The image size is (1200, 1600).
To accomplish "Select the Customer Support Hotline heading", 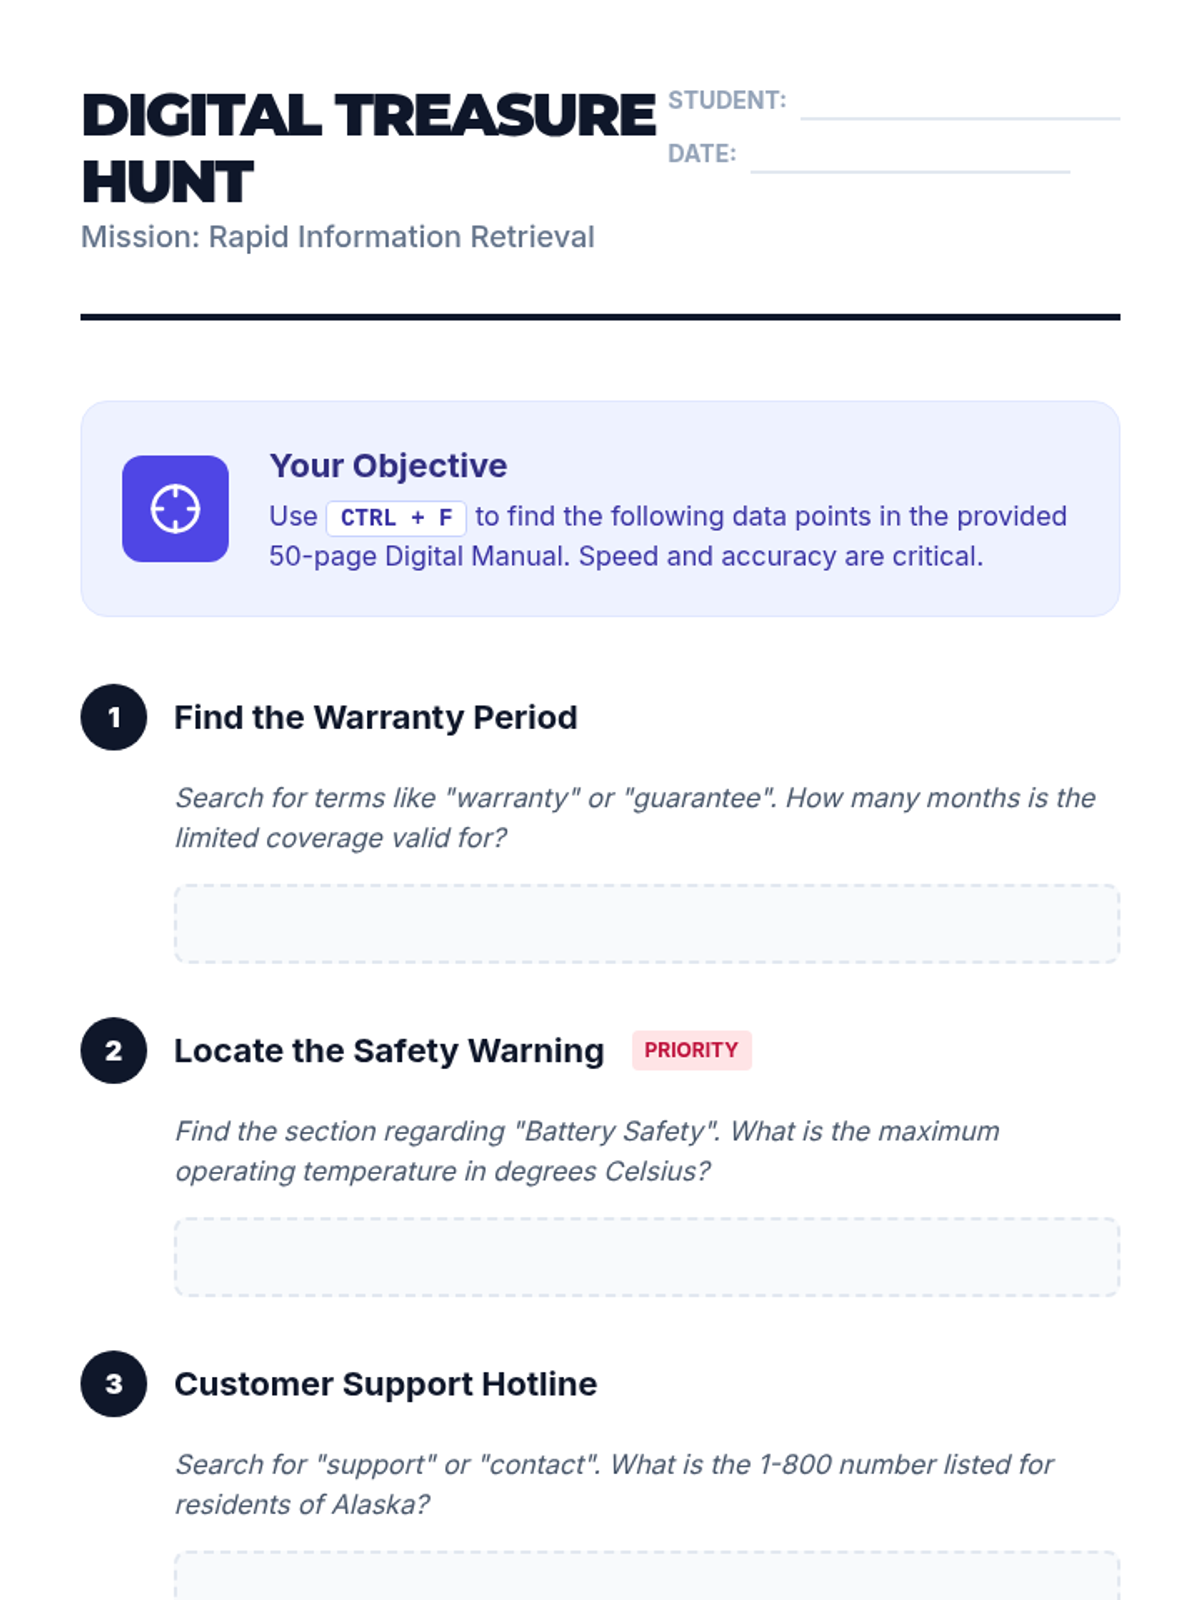I will point(386,1384).
